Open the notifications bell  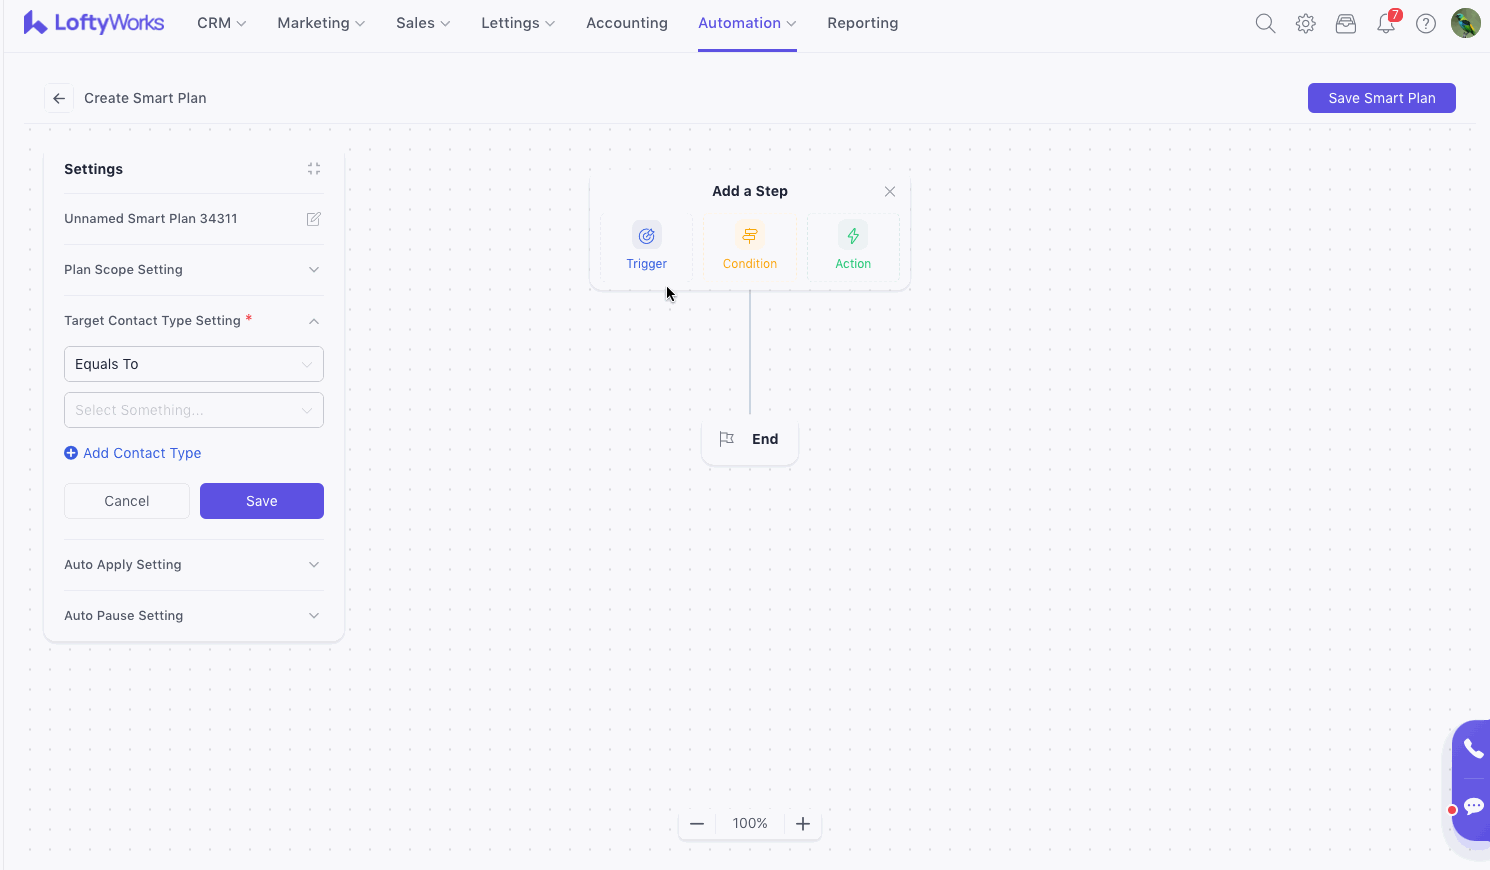click(1386, 23)
